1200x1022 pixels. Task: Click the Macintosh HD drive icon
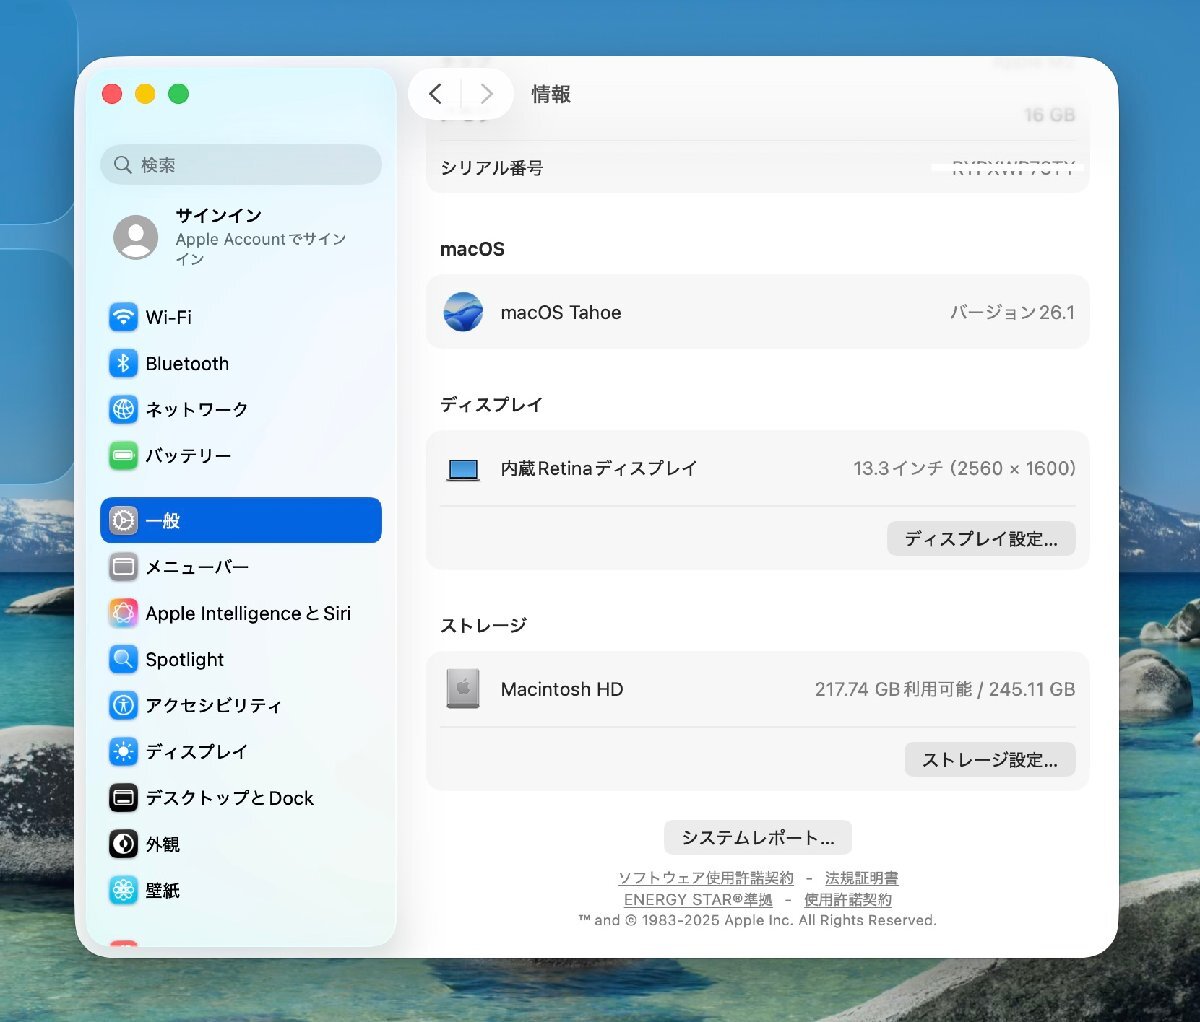463,689
